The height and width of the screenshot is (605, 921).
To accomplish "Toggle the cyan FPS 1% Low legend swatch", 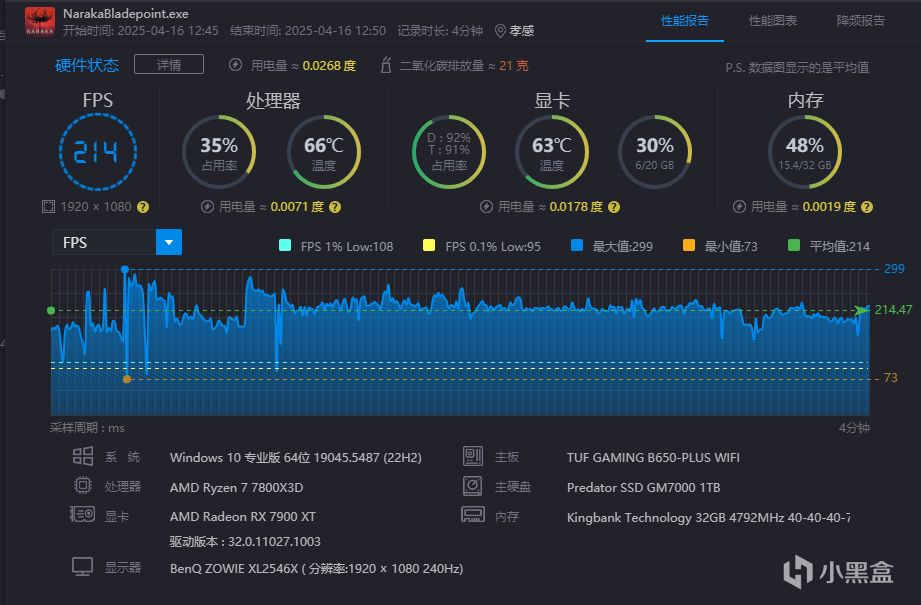I will [x=285, y=246].
